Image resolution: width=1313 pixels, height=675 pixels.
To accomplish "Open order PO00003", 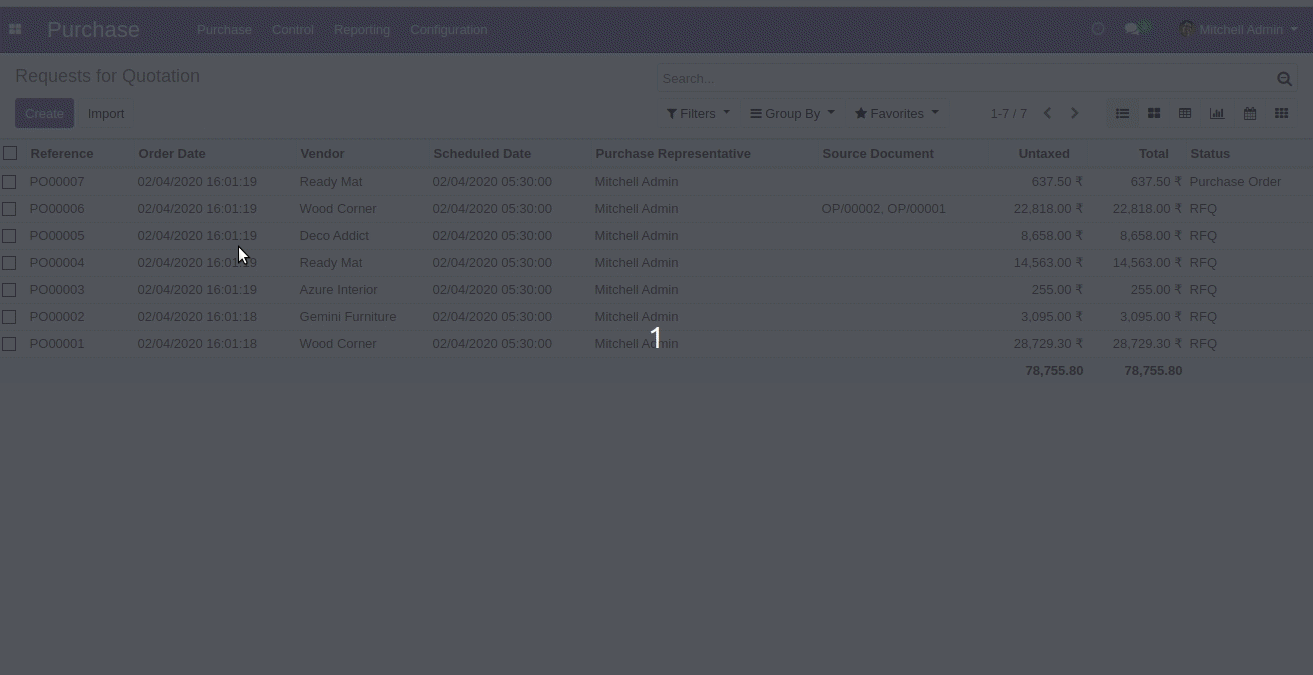I will pos(57,290).
